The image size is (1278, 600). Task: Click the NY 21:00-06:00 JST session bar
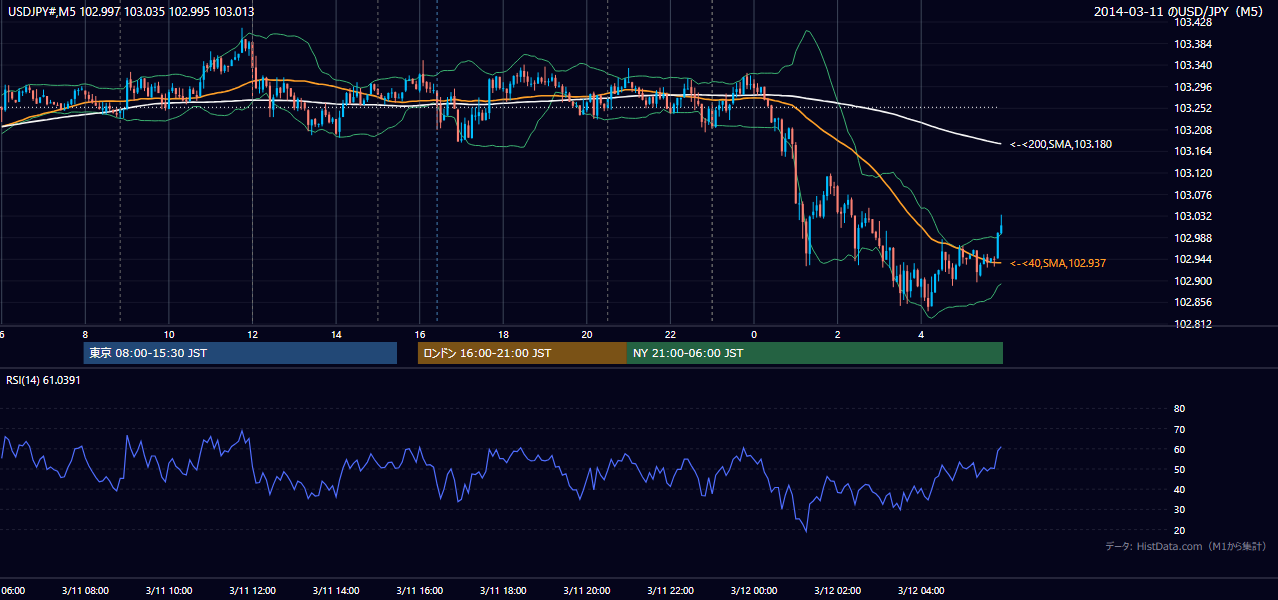[x=815, y=353]
